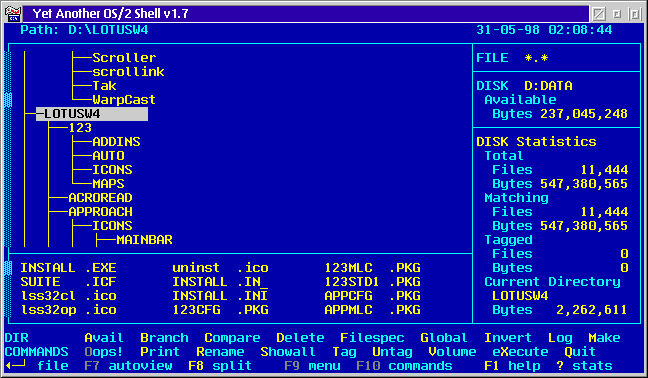Image resolution: width=648 pixels, height=378 pixels.
Task: Run the Global command
Action: coord(444,338)
